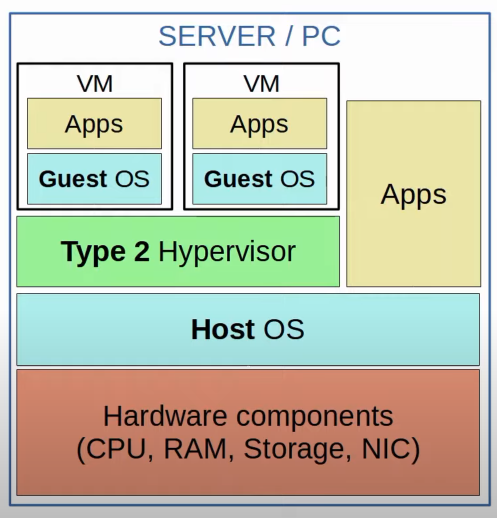Select the right Guest OS block
Viewport: 497px width, 518px height.
pos(260,179)
